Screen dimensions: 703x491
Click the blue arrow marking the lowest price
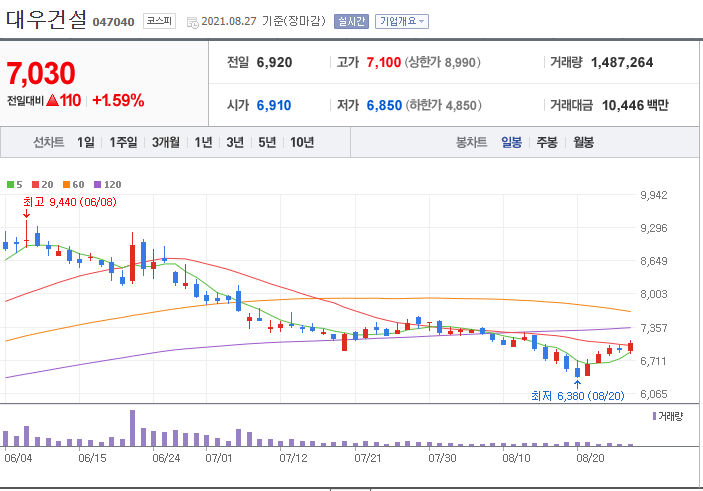click(x=577, y=384)
